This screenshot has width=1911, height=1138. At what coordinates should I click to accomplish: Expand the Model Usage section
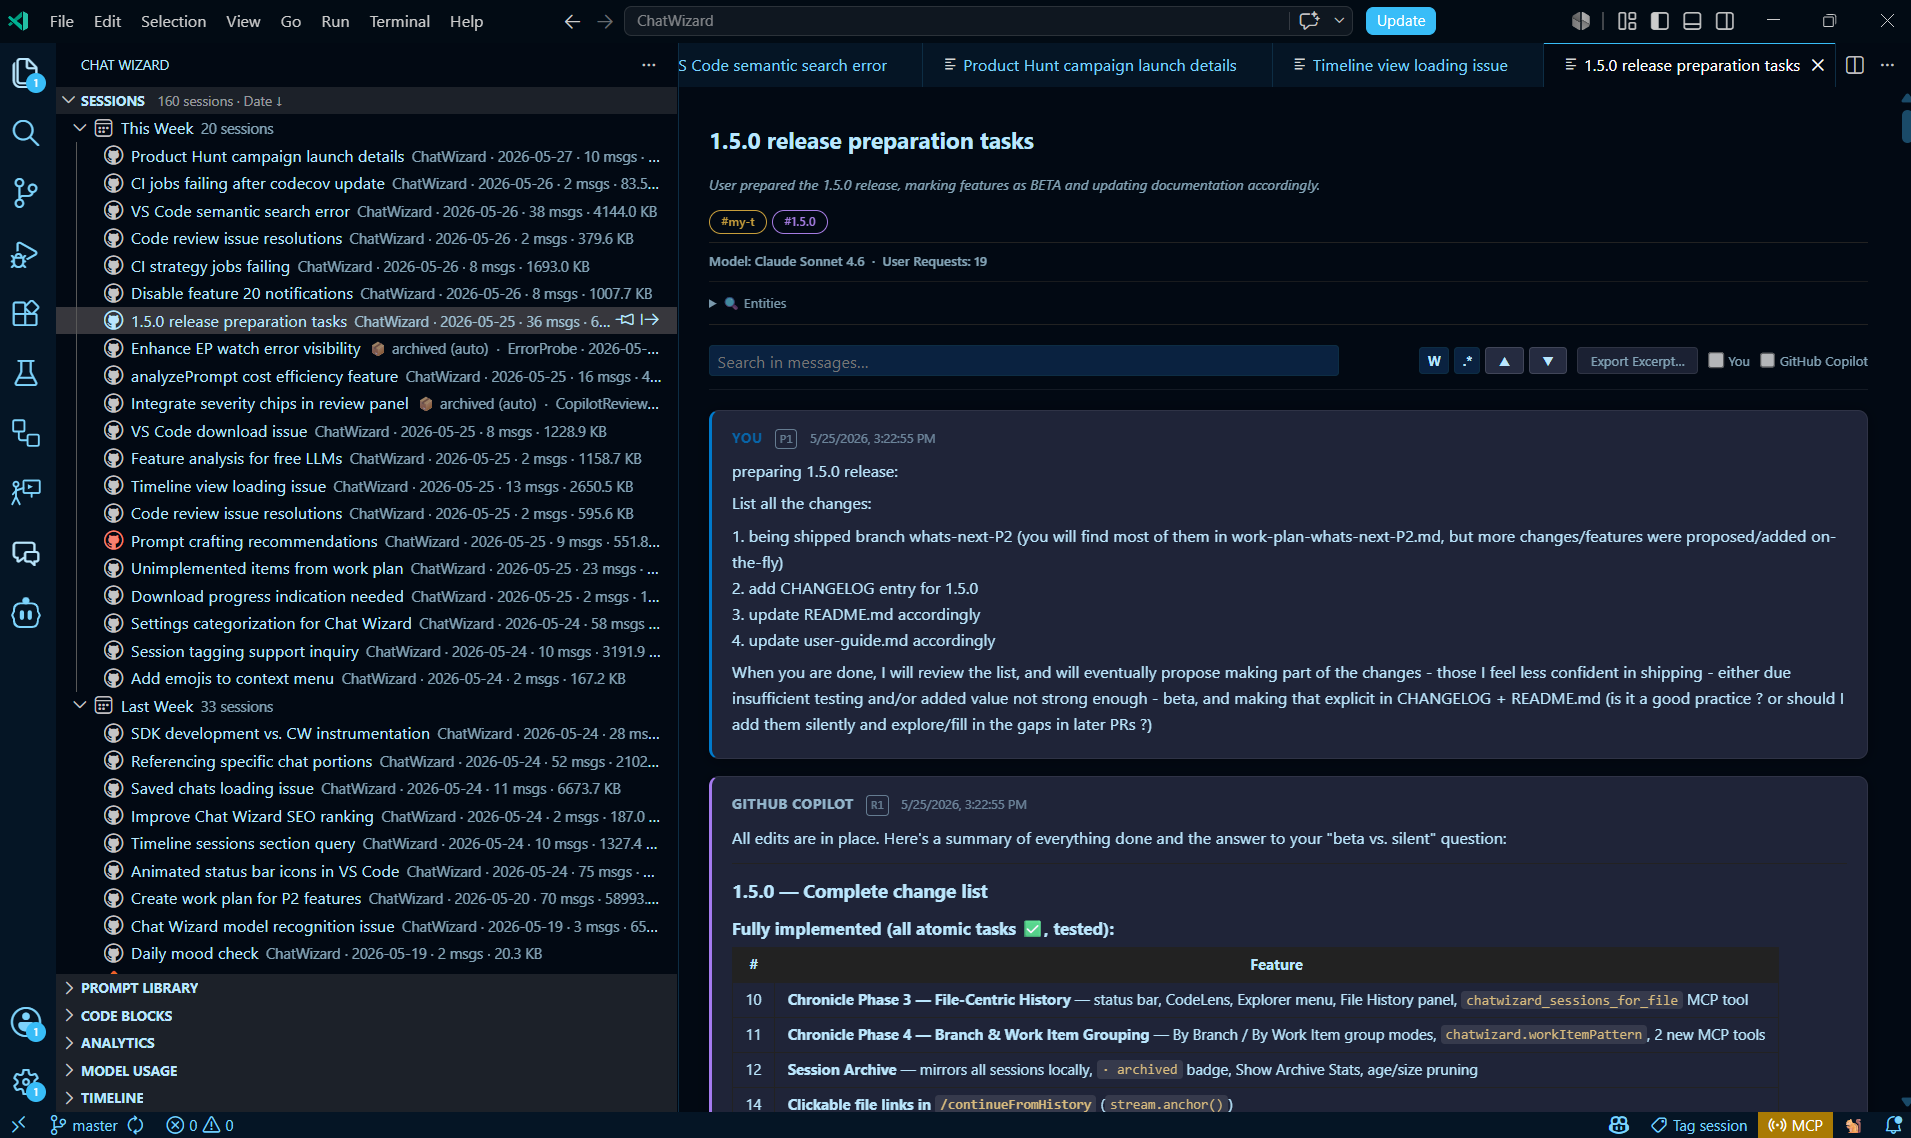coord(129,1071)
